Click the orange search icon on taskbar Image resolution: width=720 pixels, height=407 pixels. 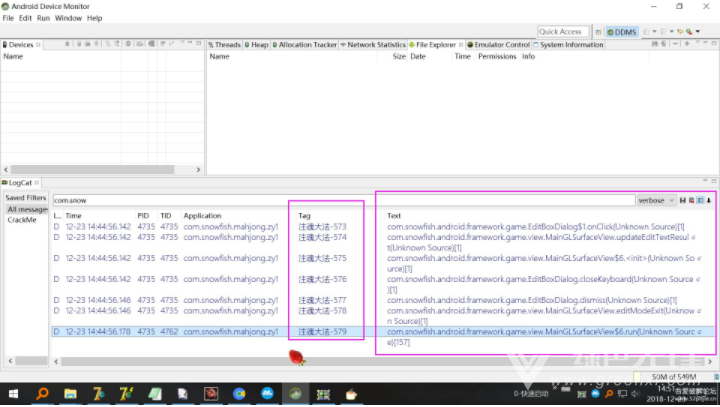point(42,394)
